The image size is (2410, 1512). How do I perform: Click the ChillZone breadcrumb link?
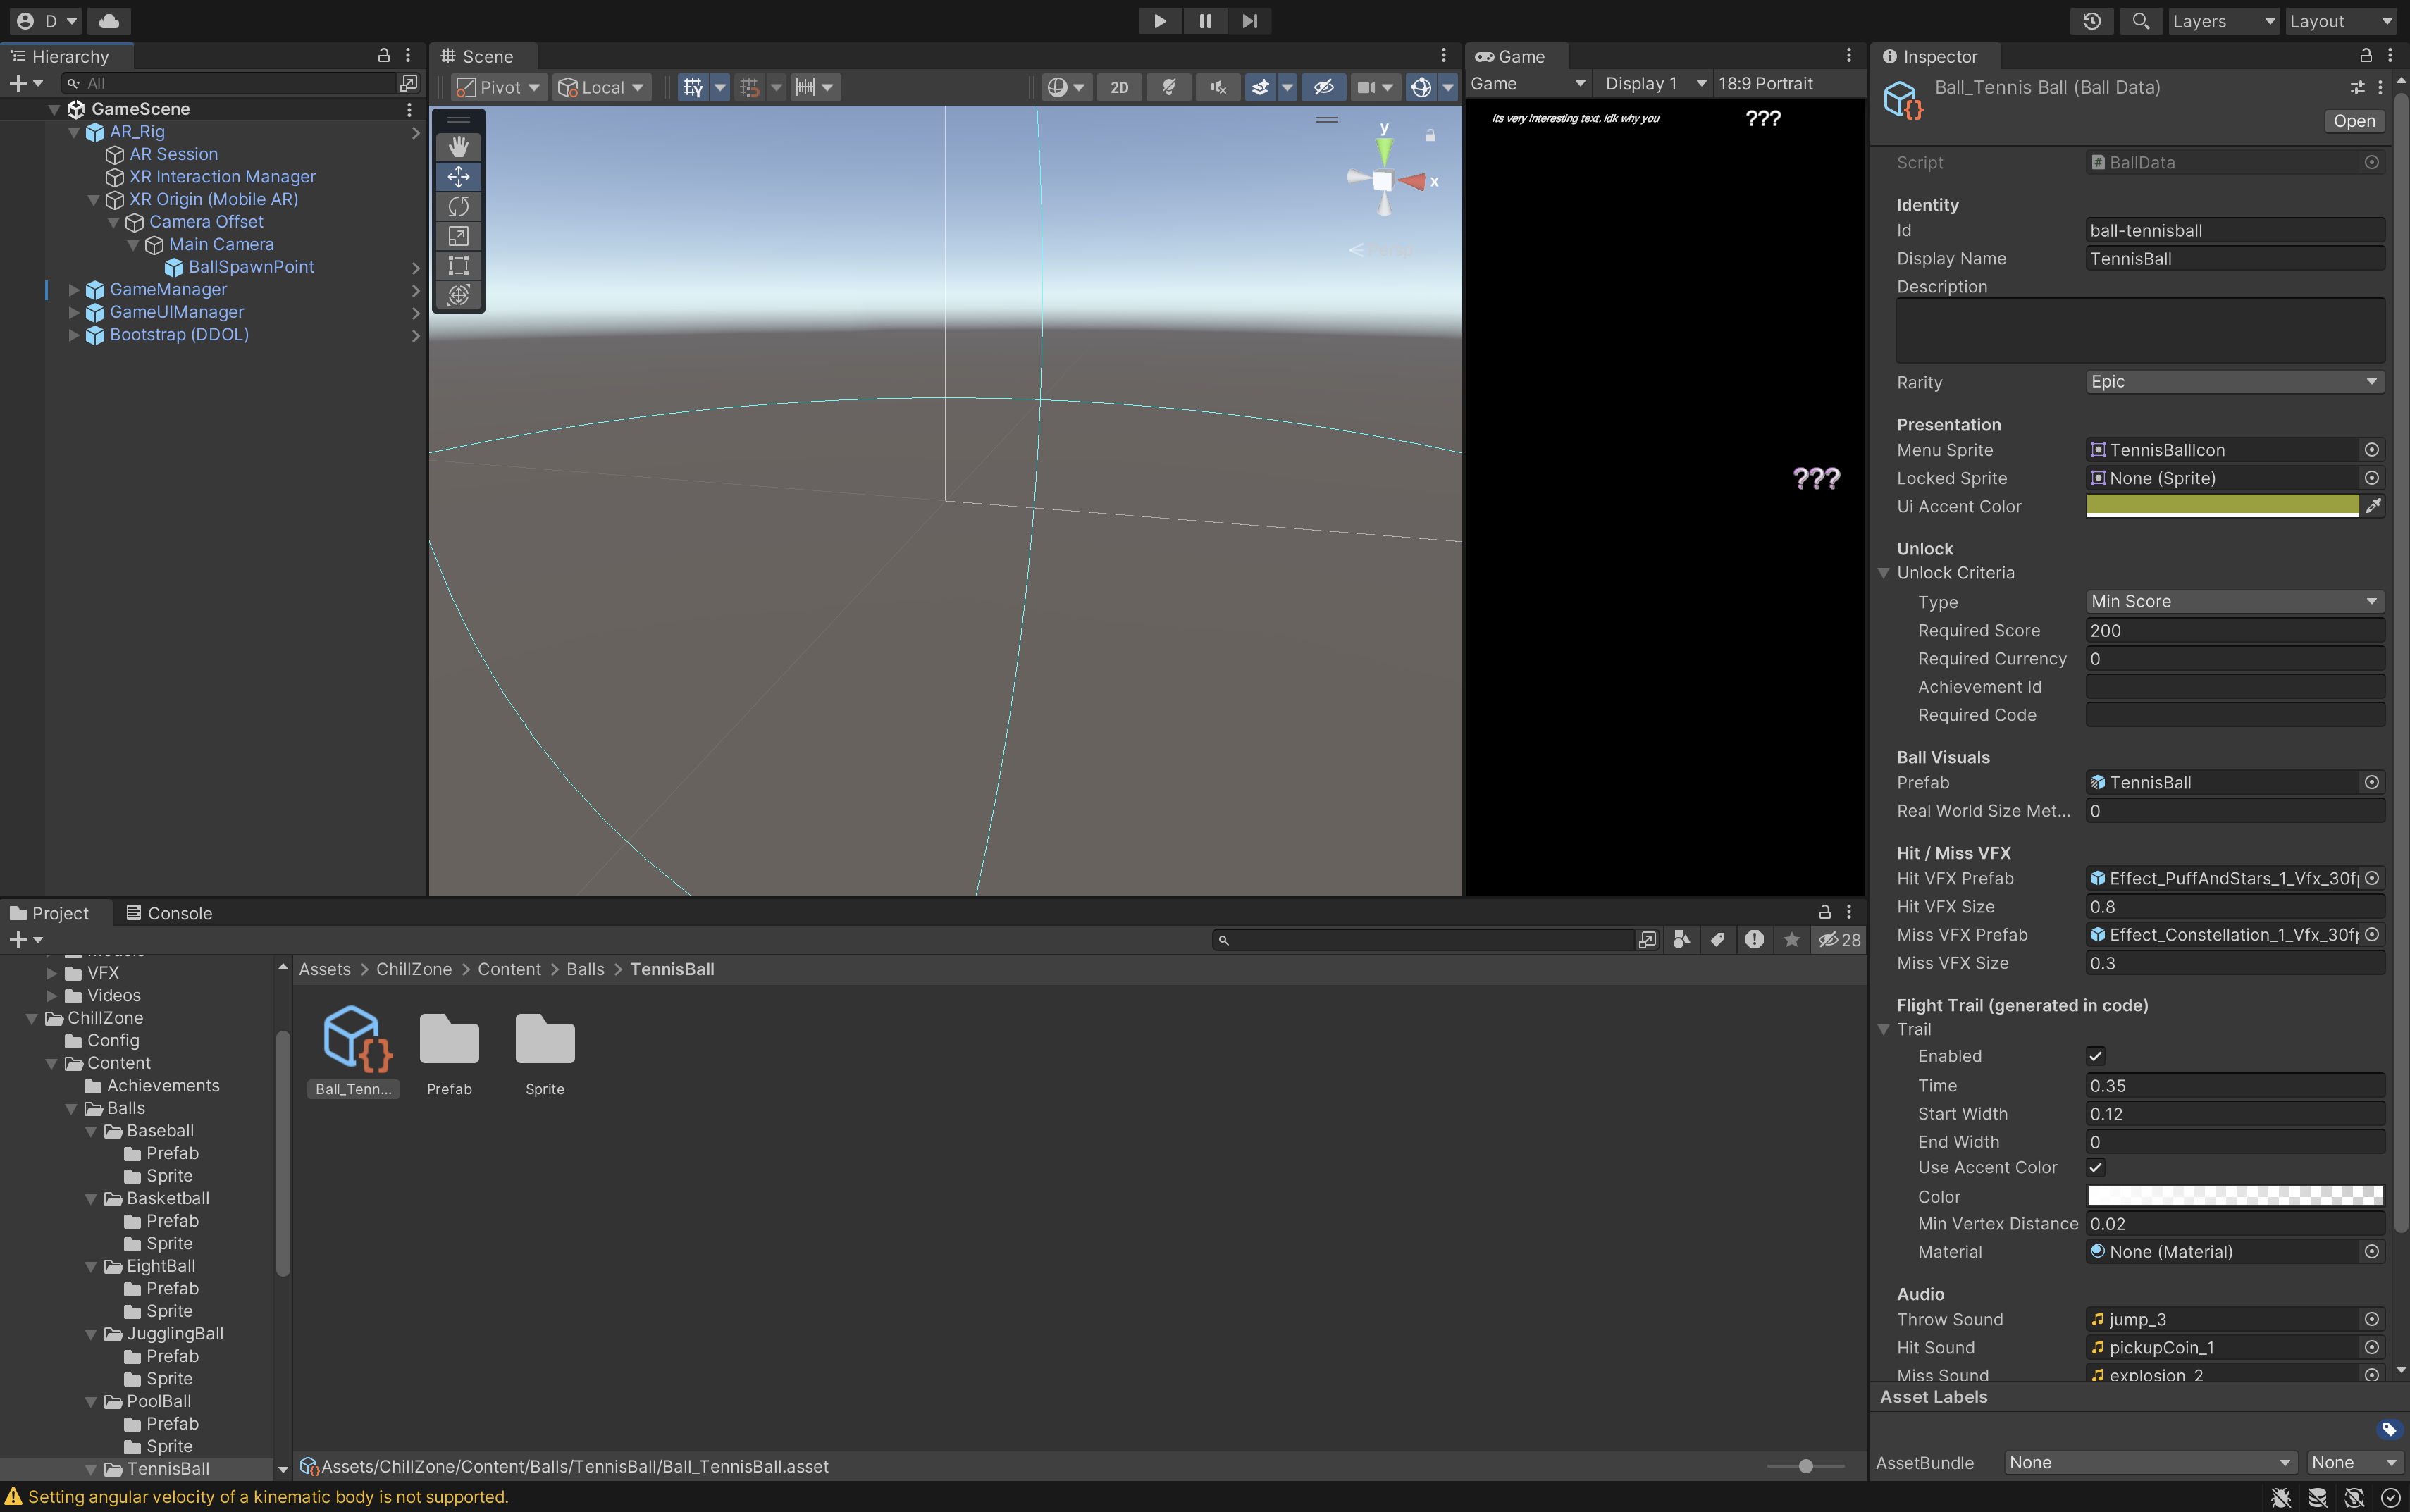[x=414, y=969]
